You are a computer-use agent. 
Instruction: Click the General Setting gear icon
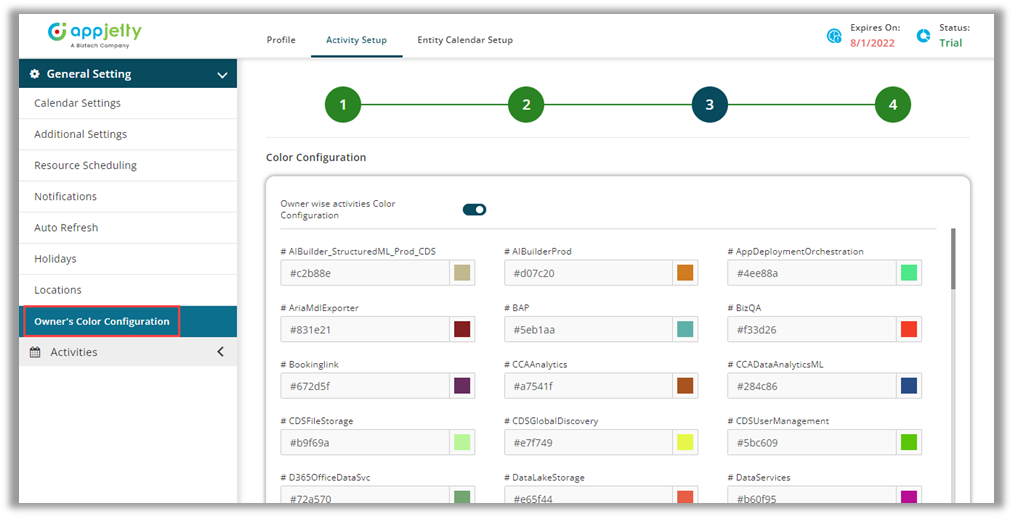click(x=35, y=74)
